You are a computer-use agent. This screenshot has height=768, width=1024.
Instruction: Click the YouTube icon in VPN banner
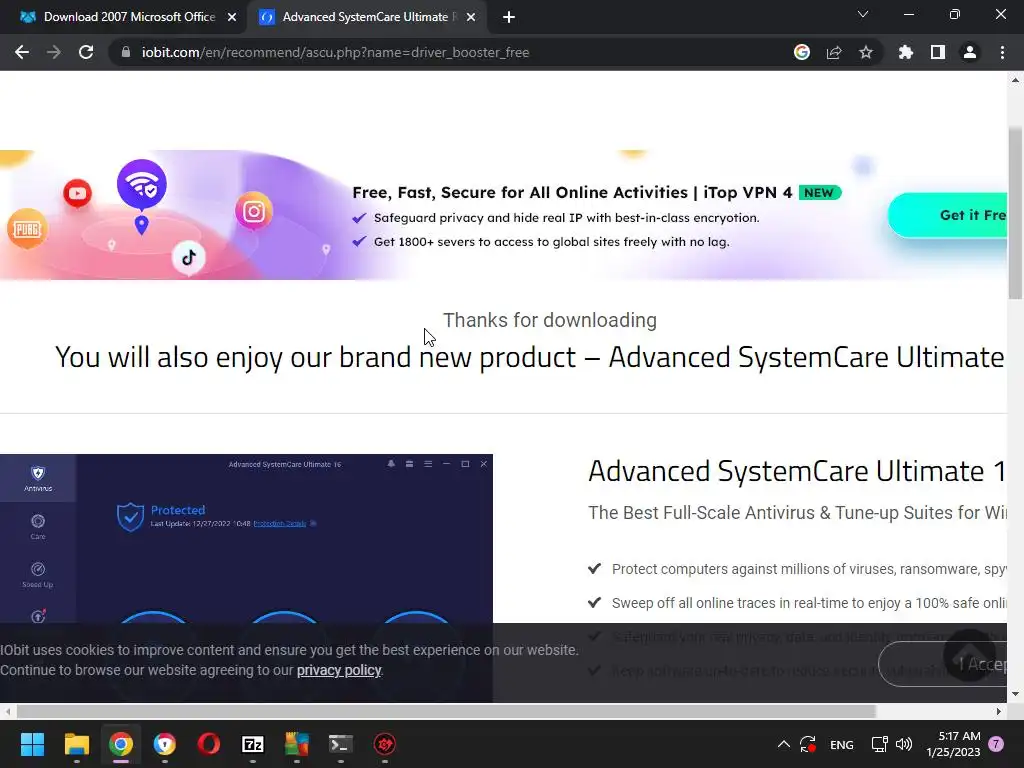[77, 193]
